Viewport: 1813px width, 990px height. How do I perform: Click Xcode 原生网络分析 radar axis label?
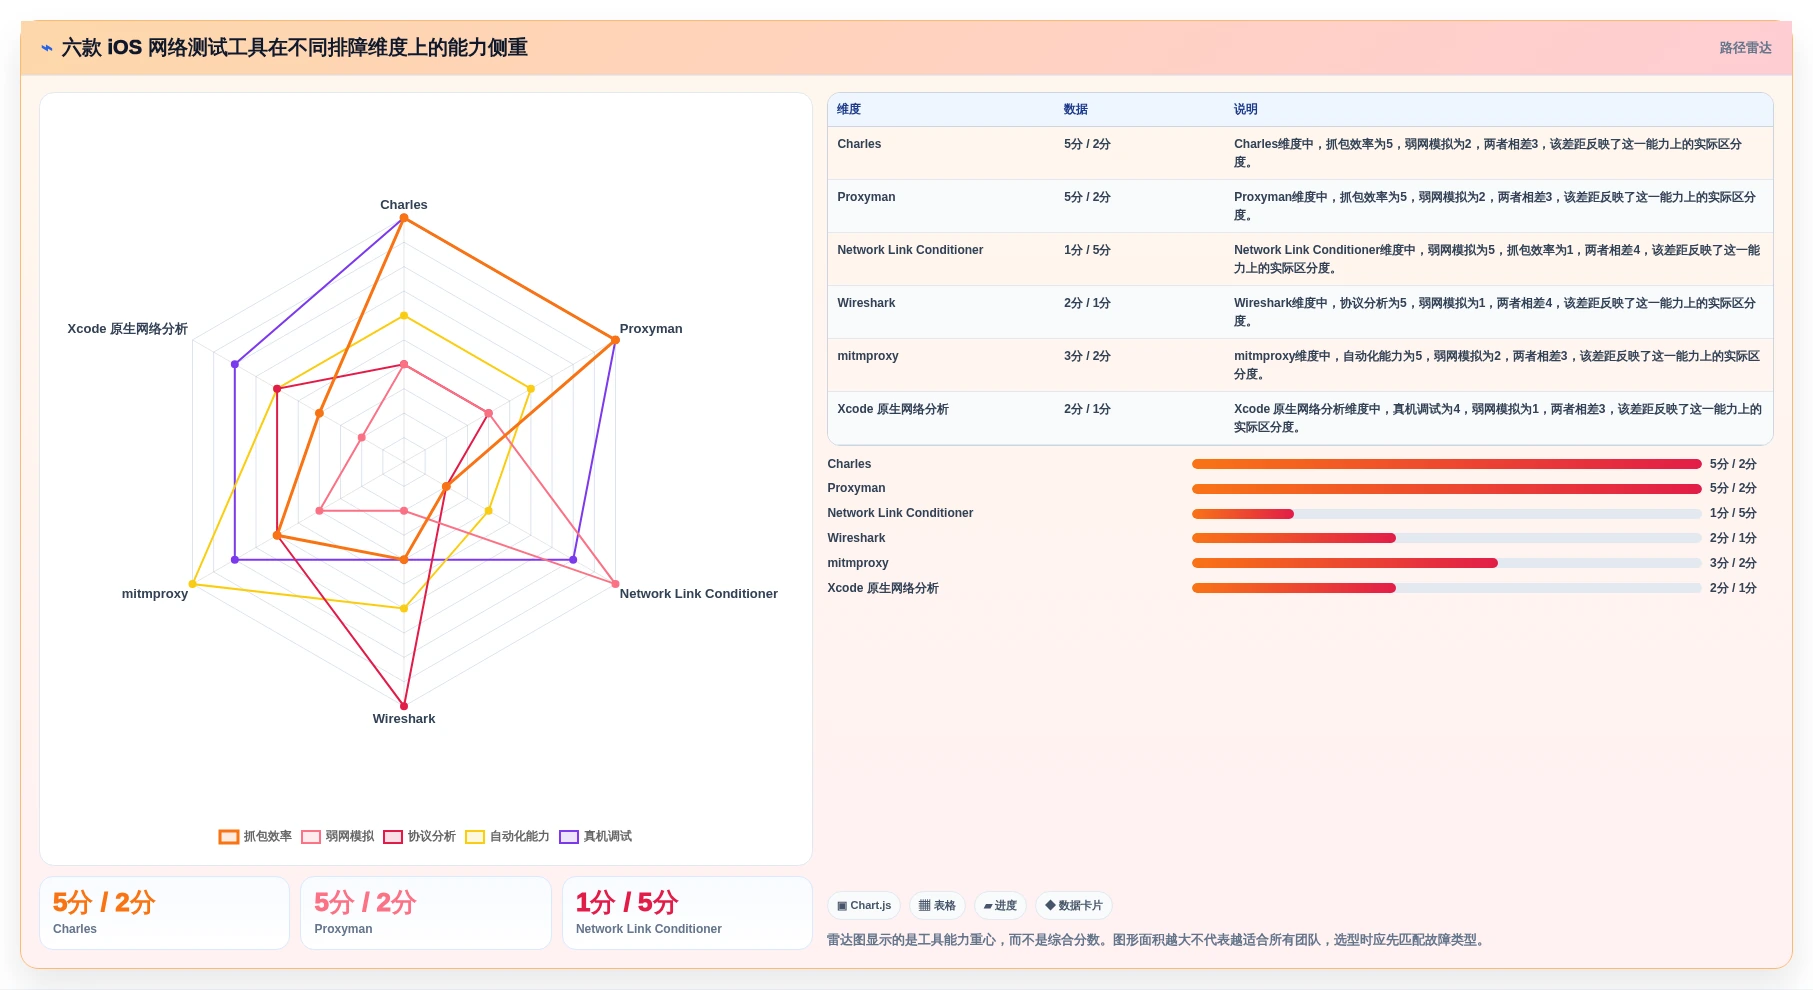(127, 329)
